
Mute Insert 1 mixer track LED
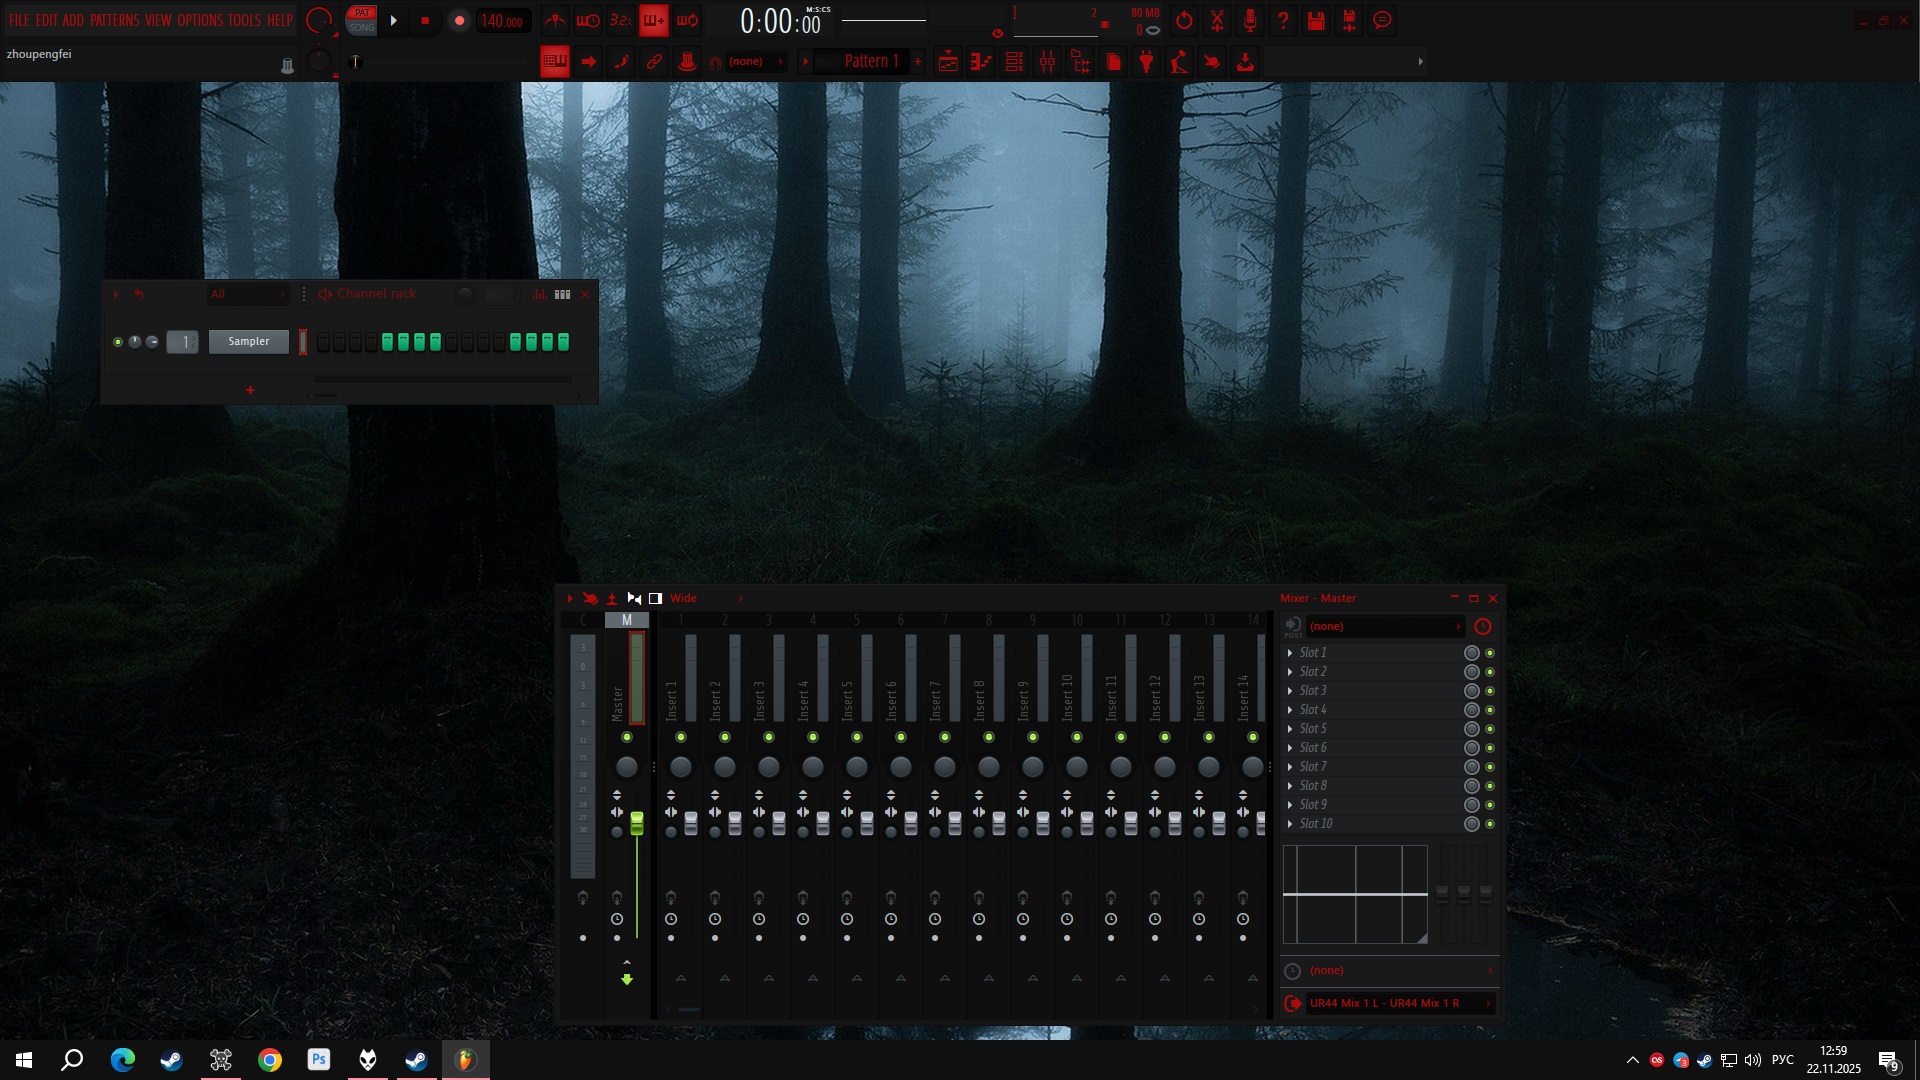pos(681,737)
